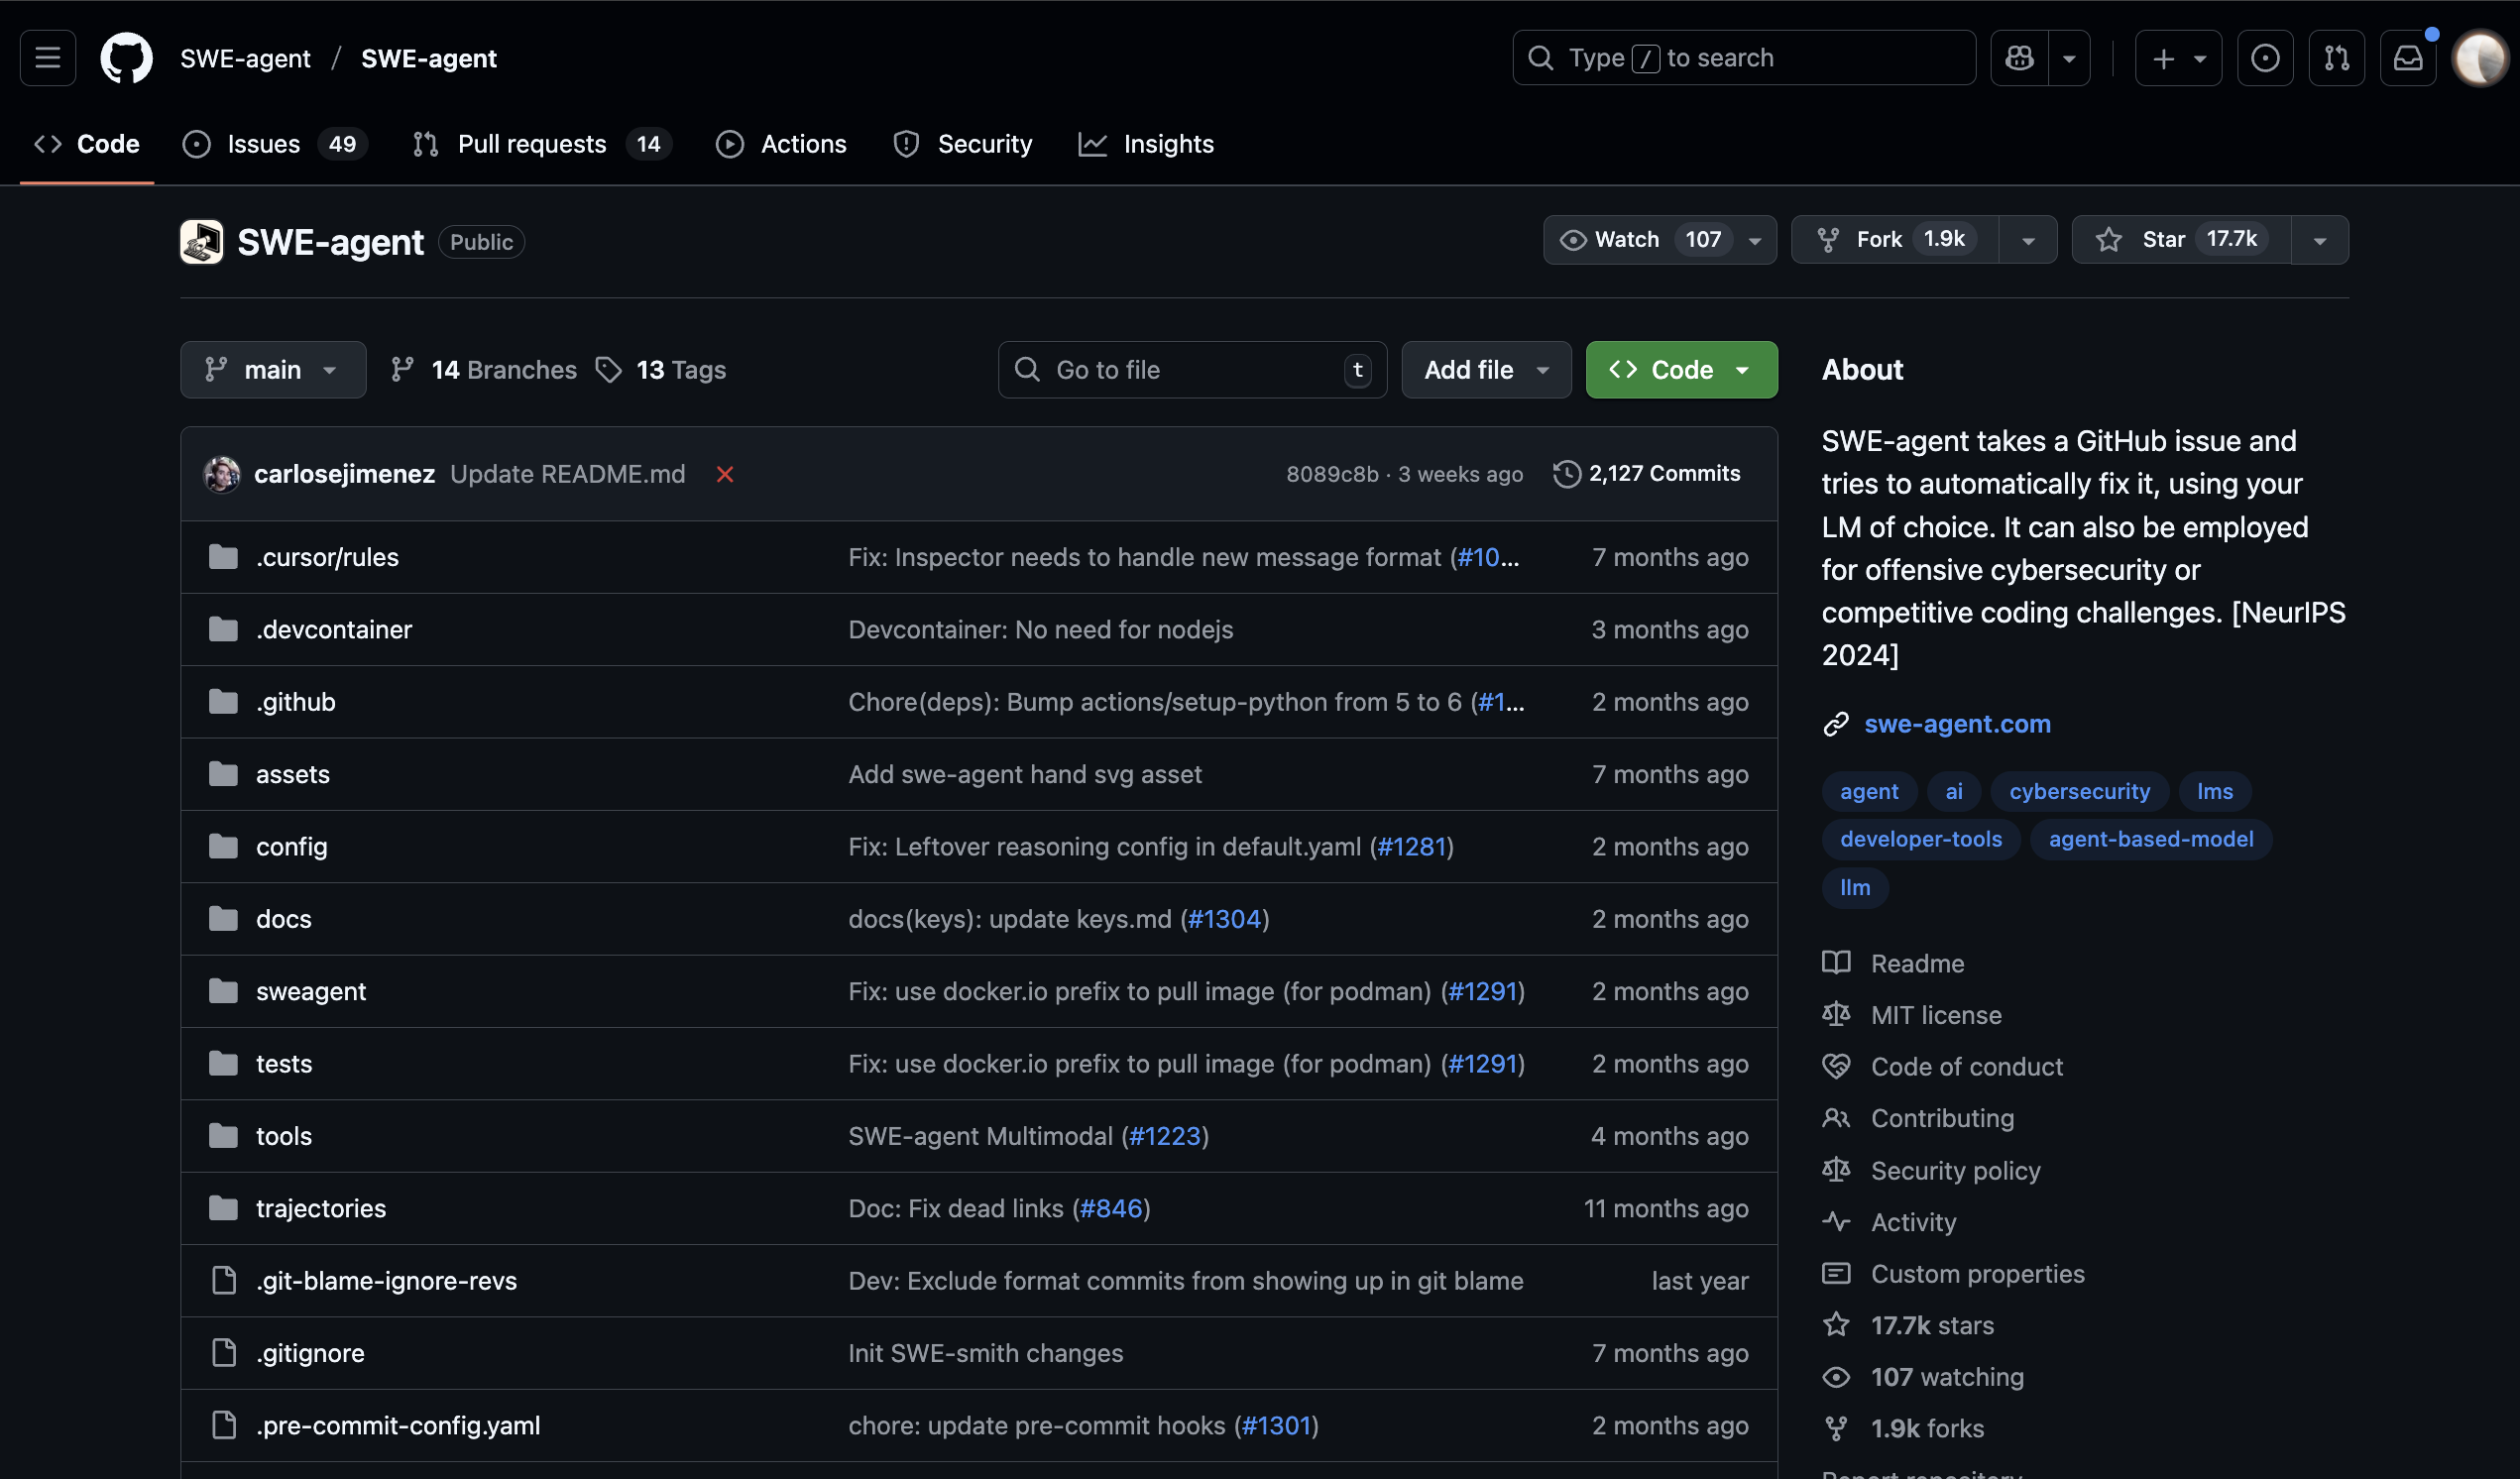This screenshot has height=1479, width=2520.
Task: Open the hamburger navigation menu
Action: 47,58
